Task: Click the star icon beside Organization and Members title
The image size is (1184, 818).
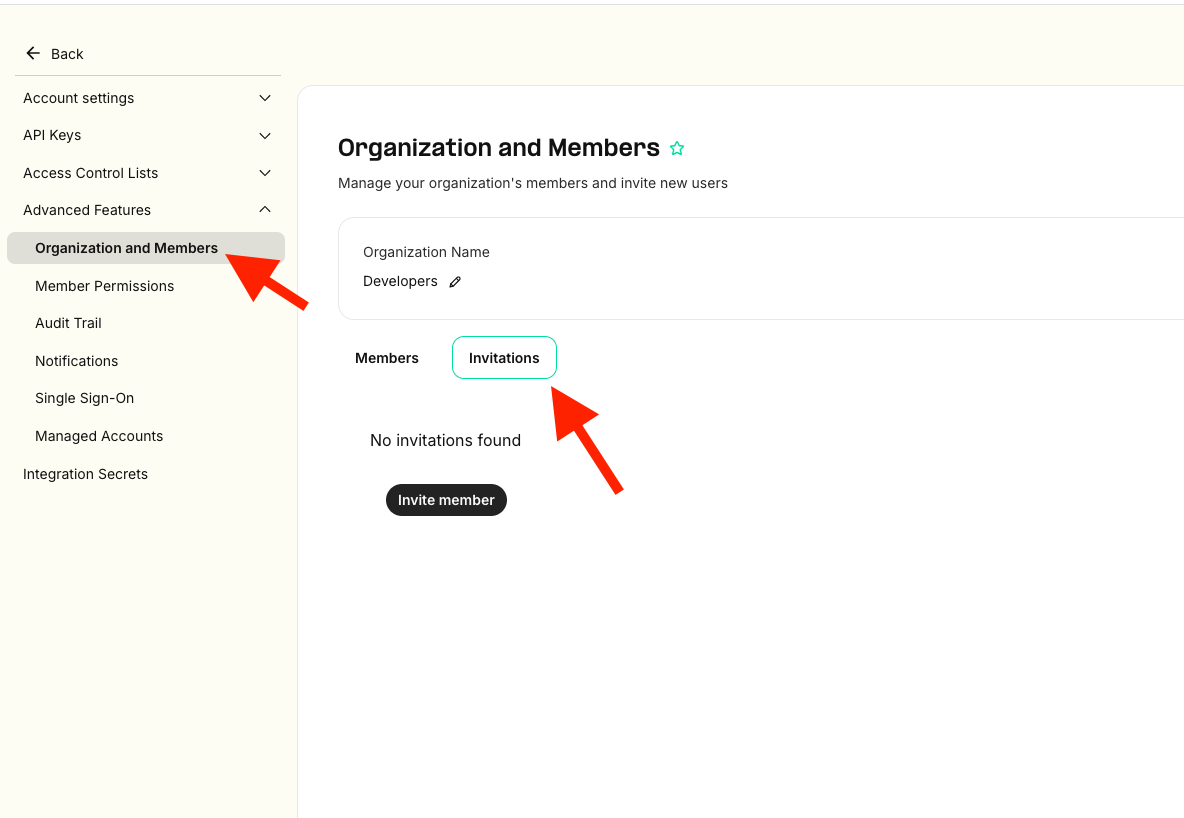Action: [677, 148]
